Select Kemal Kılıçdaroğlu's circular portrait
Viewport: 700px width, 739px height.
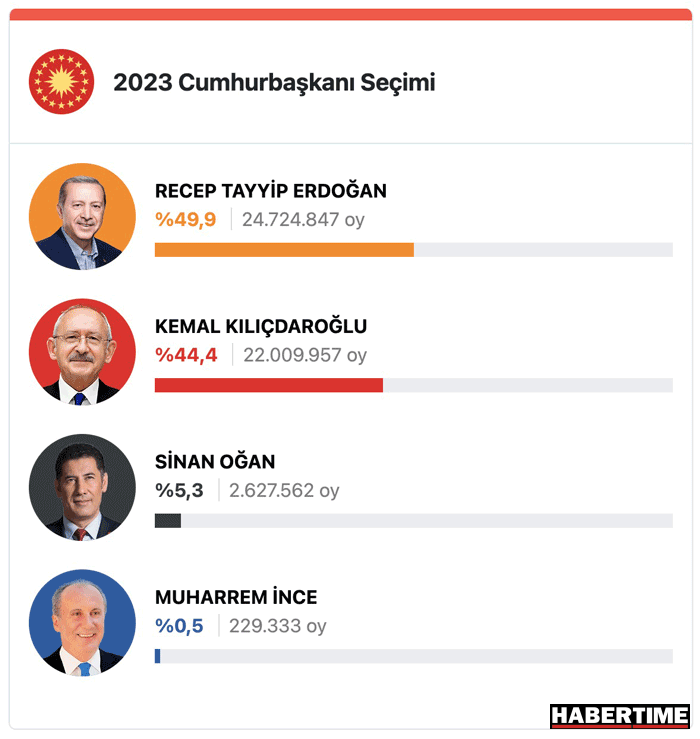coord(82,352)
